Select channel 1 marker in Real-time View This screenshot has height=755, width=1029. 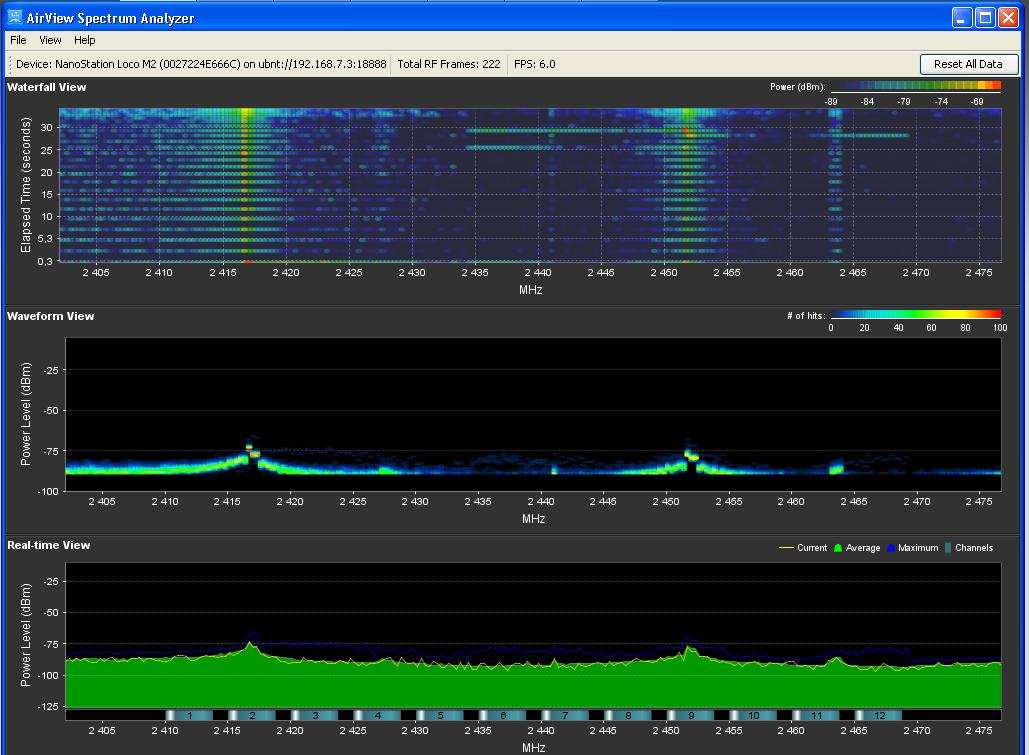click(189, 716)
